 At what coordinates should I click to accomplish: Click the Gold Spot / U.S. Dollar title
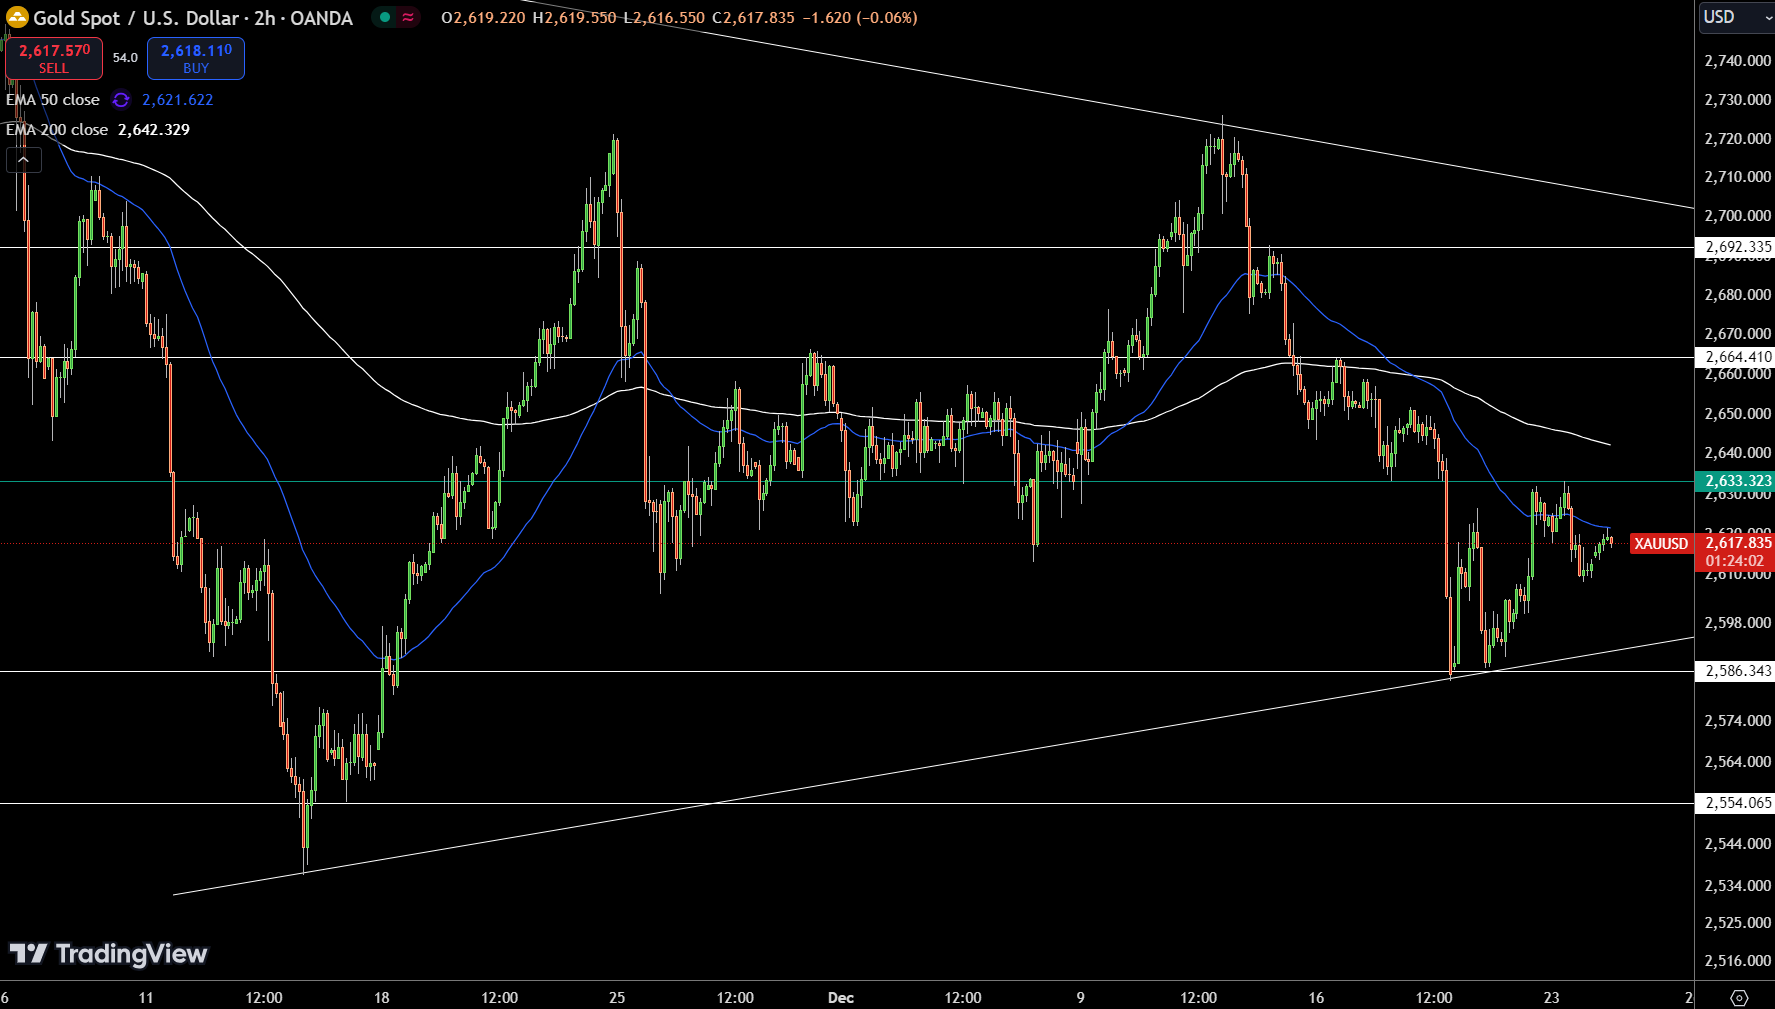click(x=192, y=18)
